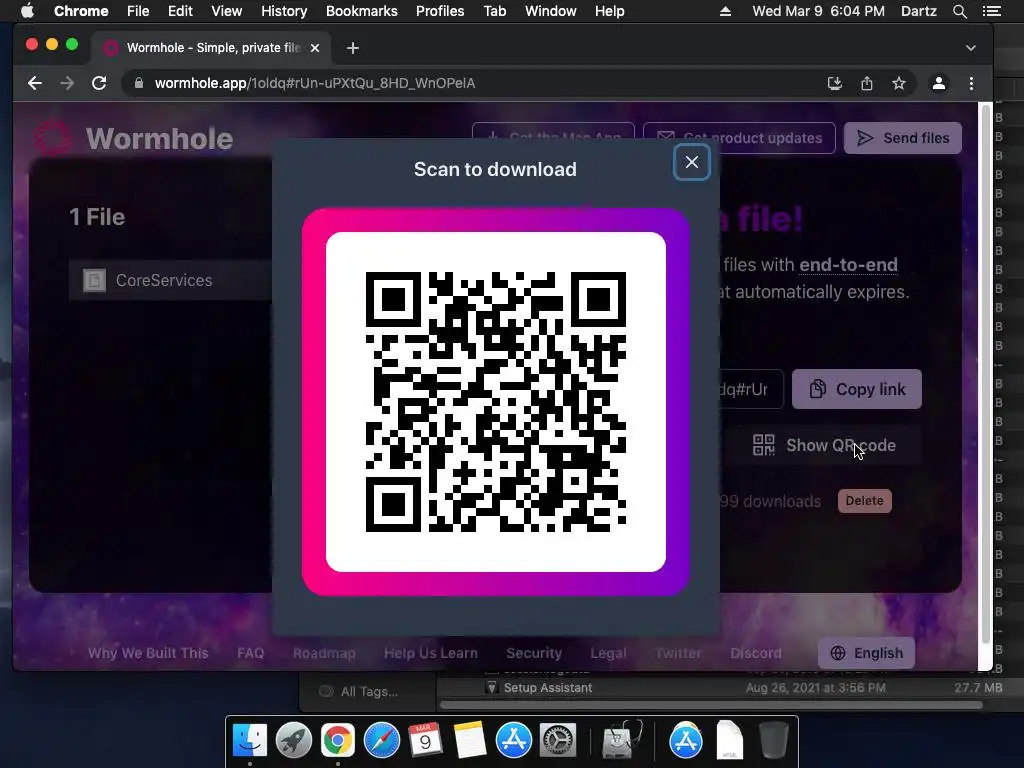Image resolution: width=1024 pixels, height=768 pixels.
Task: Open the Chrome menu in menu bar
Action: pos(81,11)
